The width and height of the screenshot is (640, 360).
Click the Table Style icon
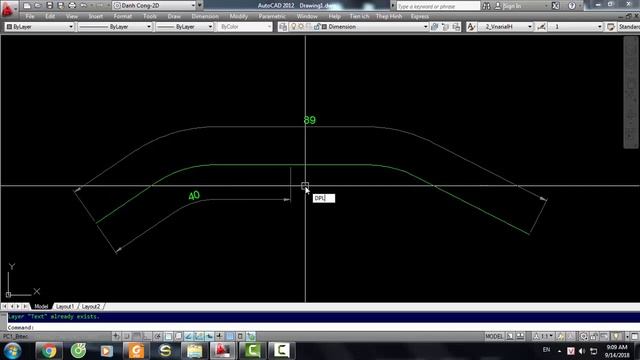point(611,27)
